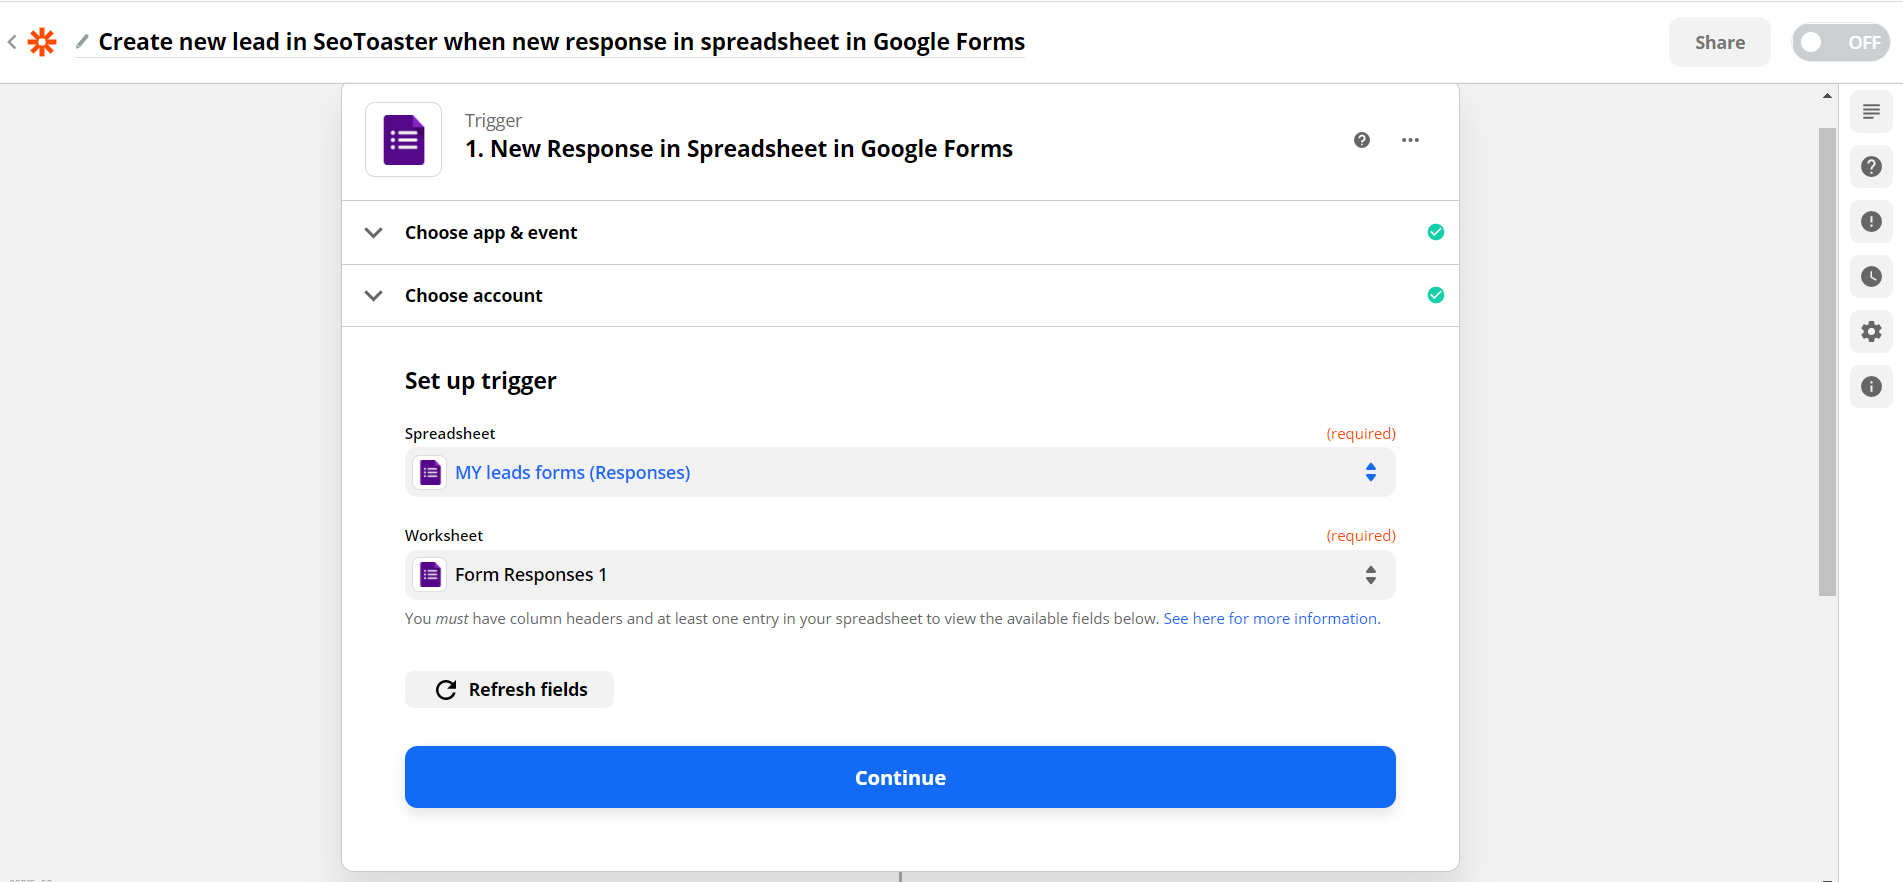
Task: Open the trigger step help question icon
Action: [x=1361, y=140]
